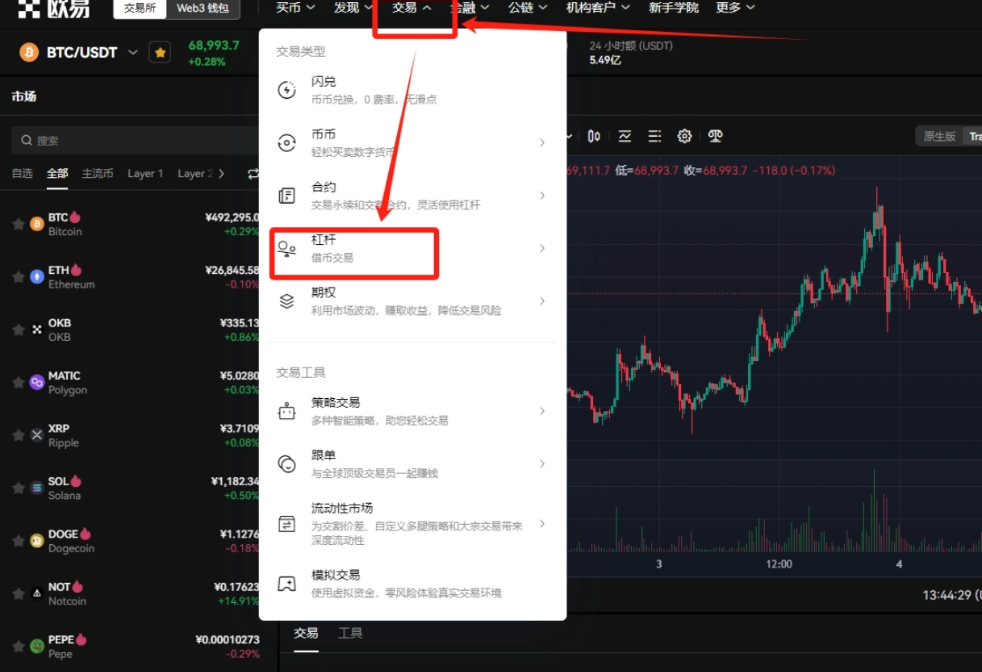Image resolution: width=982 pixels, height=672 pixels.
Task: Star the BTC/USDT favorite toggle
Action: point(159,52)
